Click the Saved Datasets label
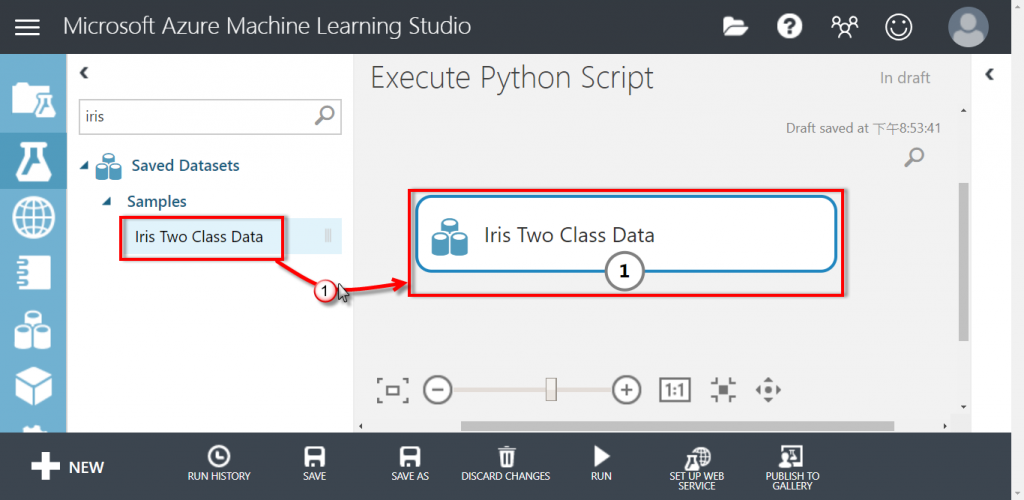Viewport: 1024px width, 500px height. (x=185, y=166)
